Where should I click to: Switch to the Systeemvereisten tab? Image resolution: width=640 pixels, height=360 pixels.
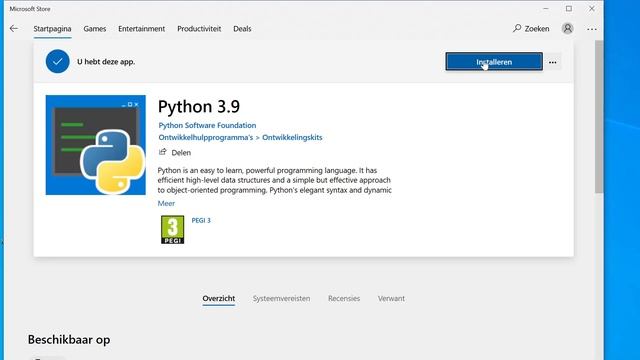281,298
